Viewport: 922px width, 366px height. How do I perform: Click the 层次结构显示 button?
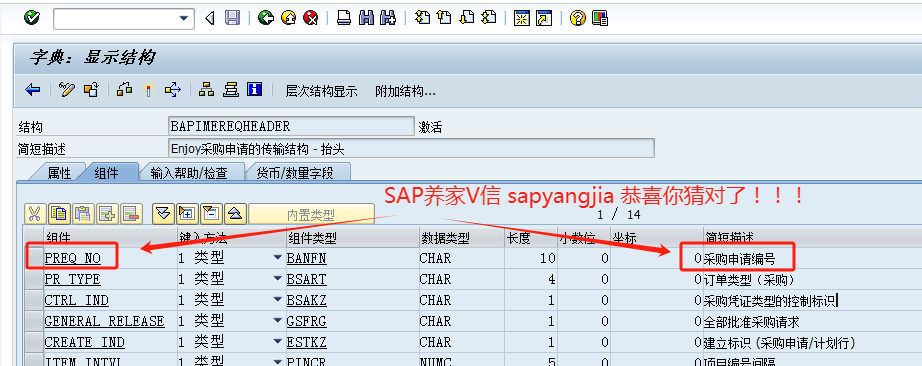point(321,91)
